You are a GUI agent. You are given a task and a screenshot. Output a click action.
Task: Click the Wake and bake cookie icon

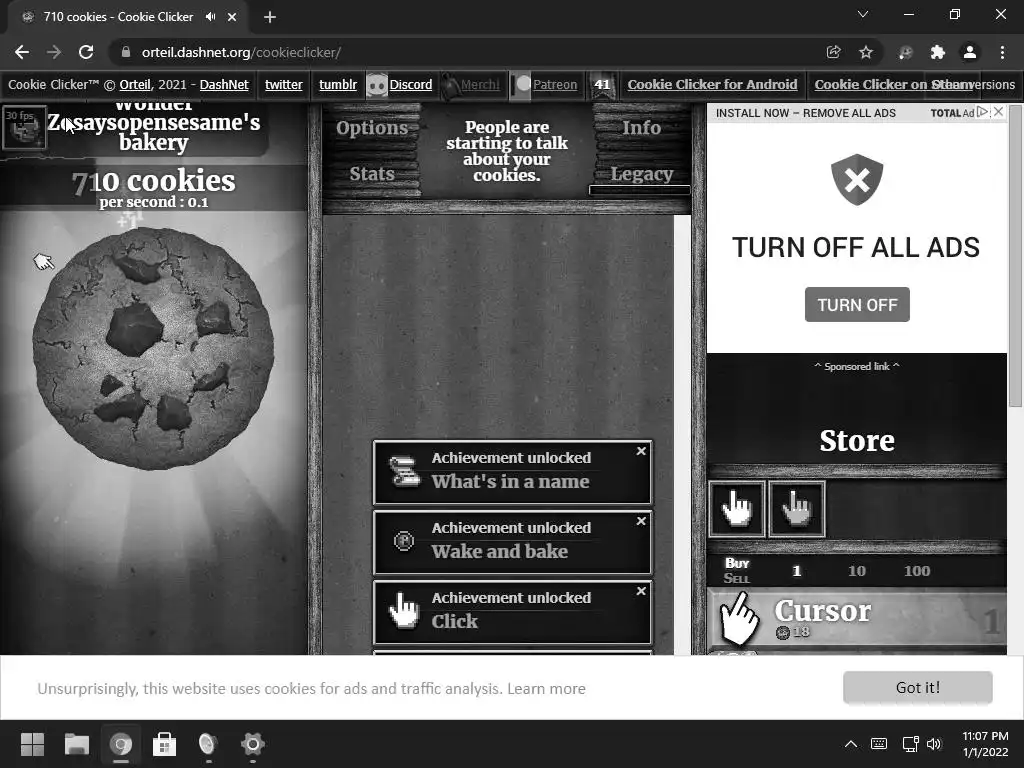coord(404,541)
